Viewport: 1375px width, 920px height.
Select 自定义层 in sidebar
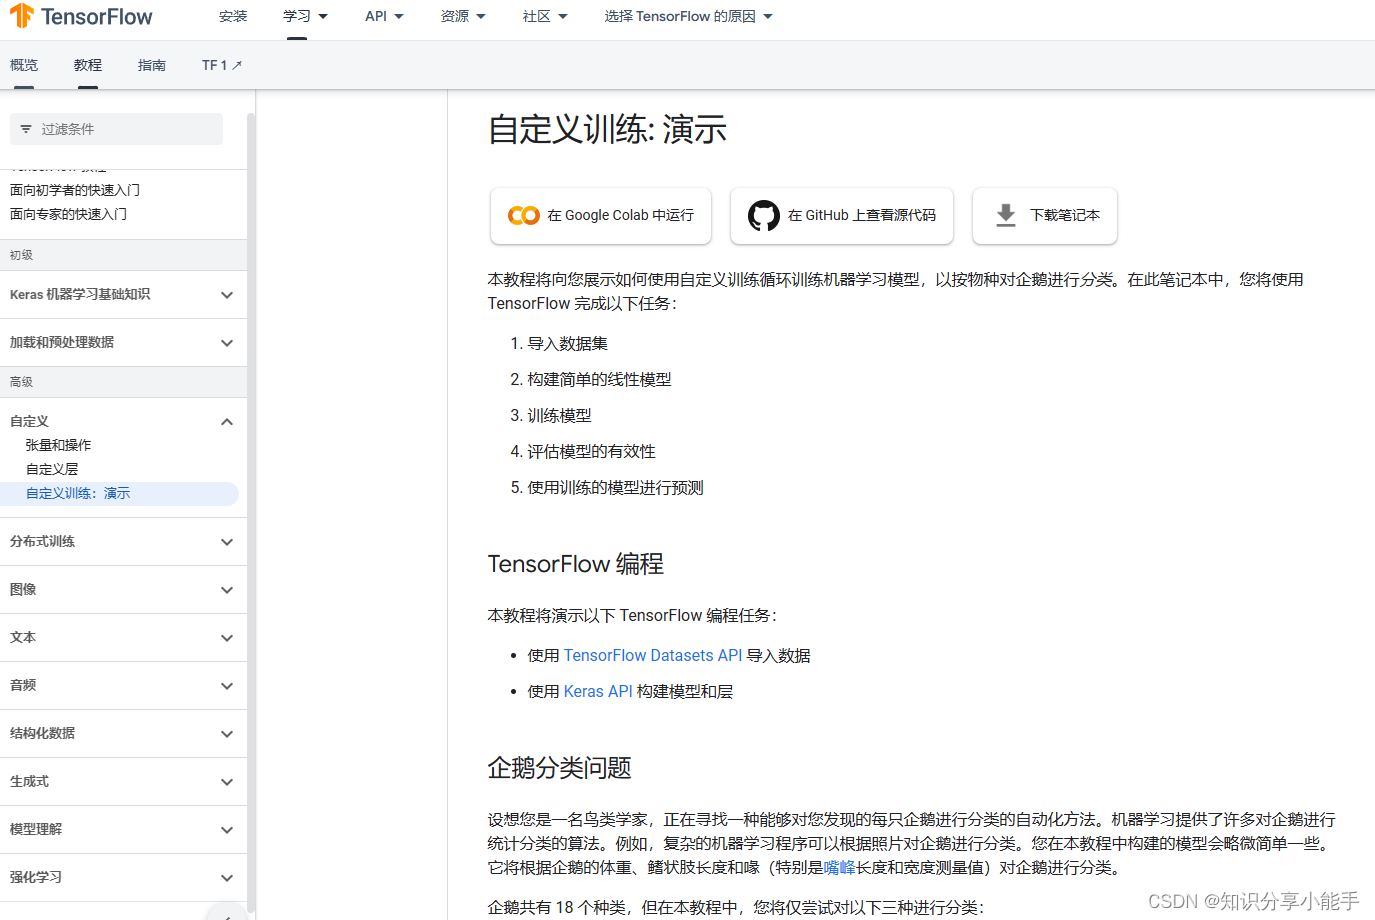52,469
